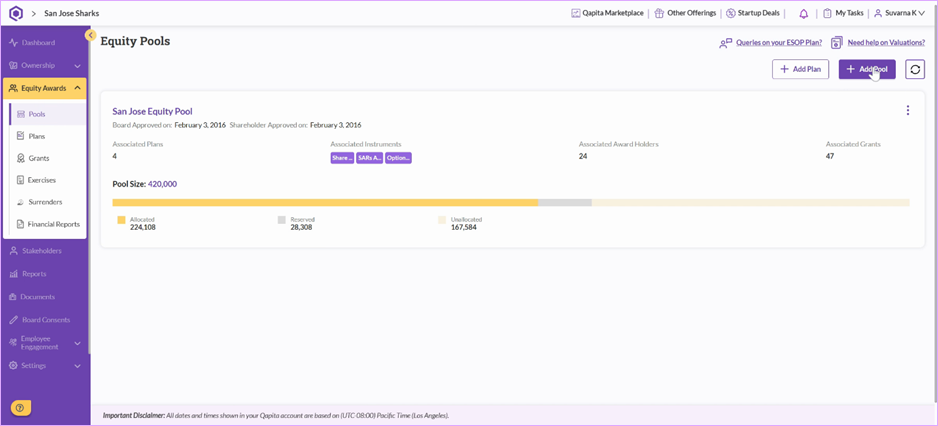Image resolution: width=938 pixels, height=426 pixels.
Task: Open the three-dot menu of San Jose Equity Pool
Action: [x=907, y=110]
